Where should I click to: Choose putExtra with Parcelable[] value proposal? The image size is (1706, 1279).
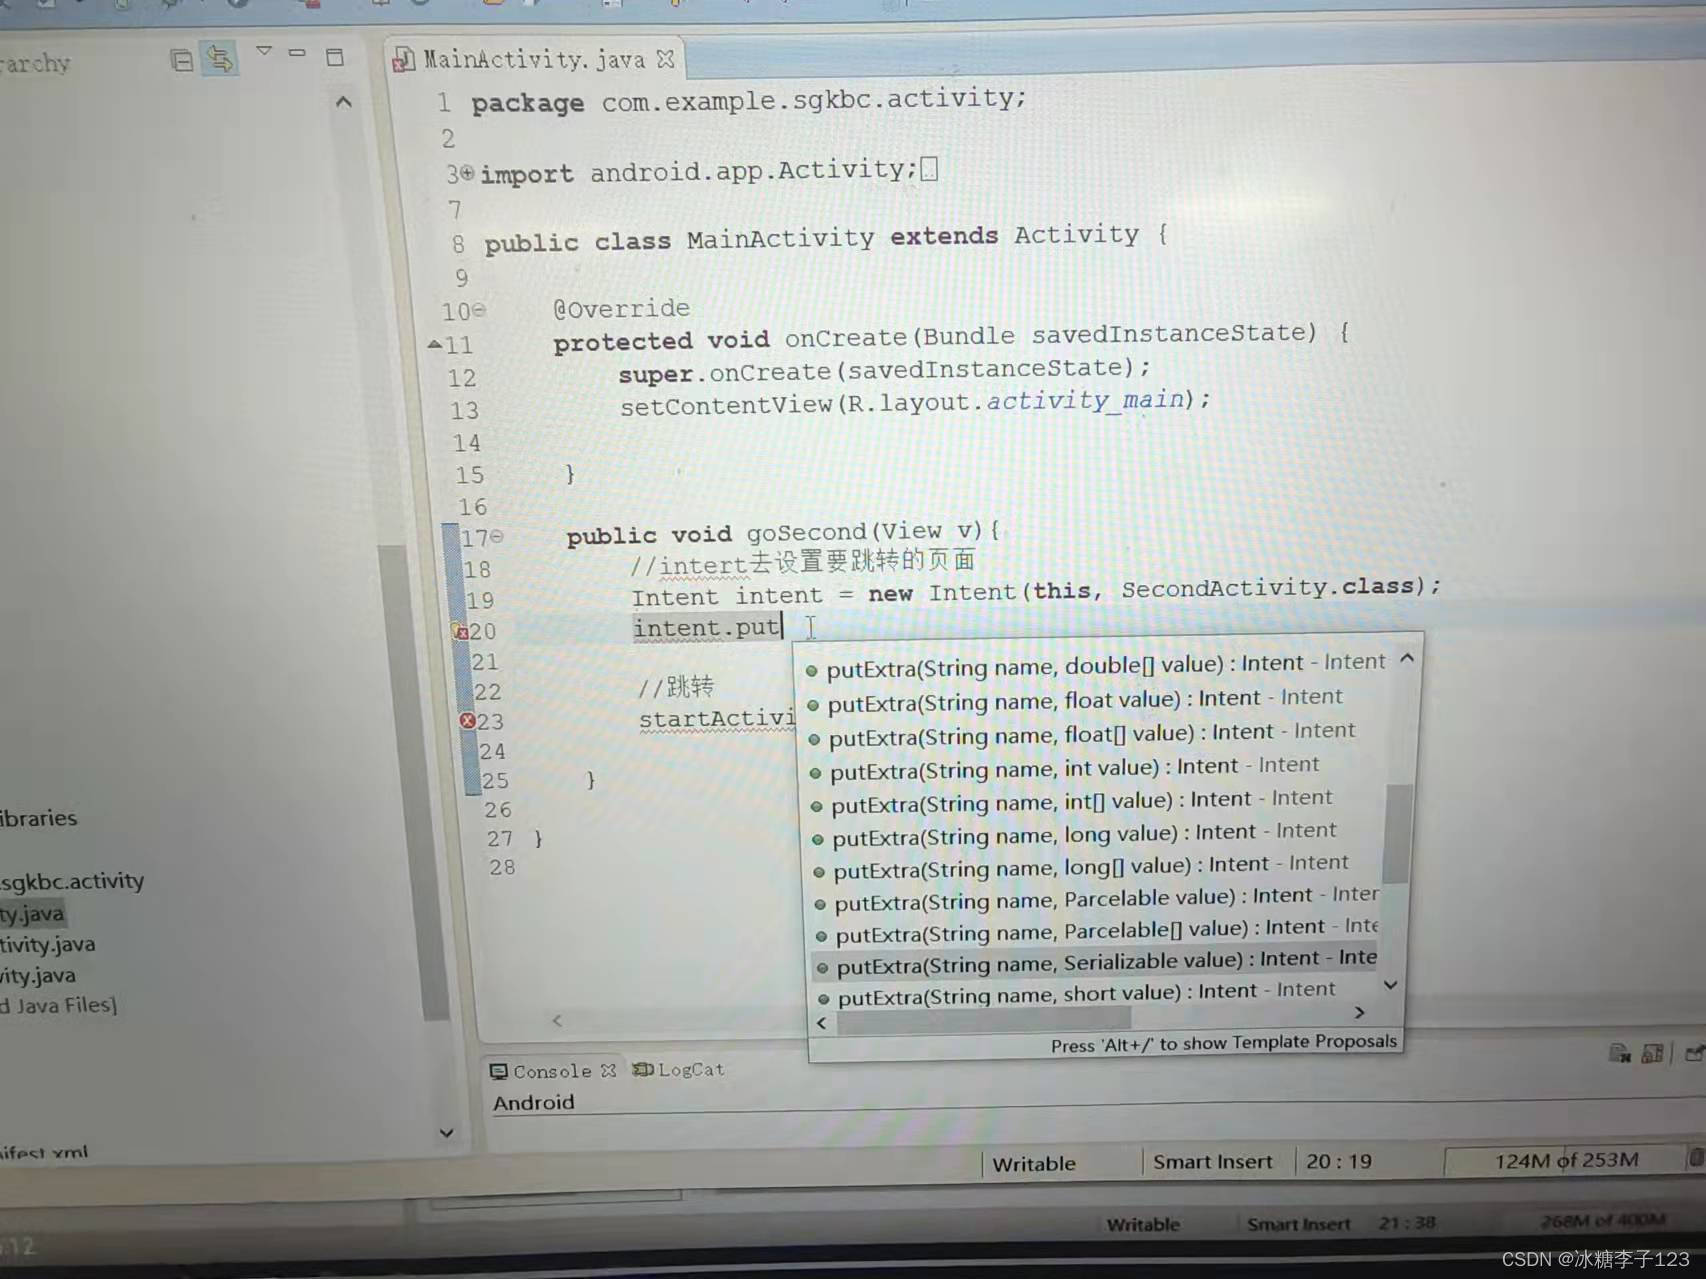click(x=1096, y=930)
